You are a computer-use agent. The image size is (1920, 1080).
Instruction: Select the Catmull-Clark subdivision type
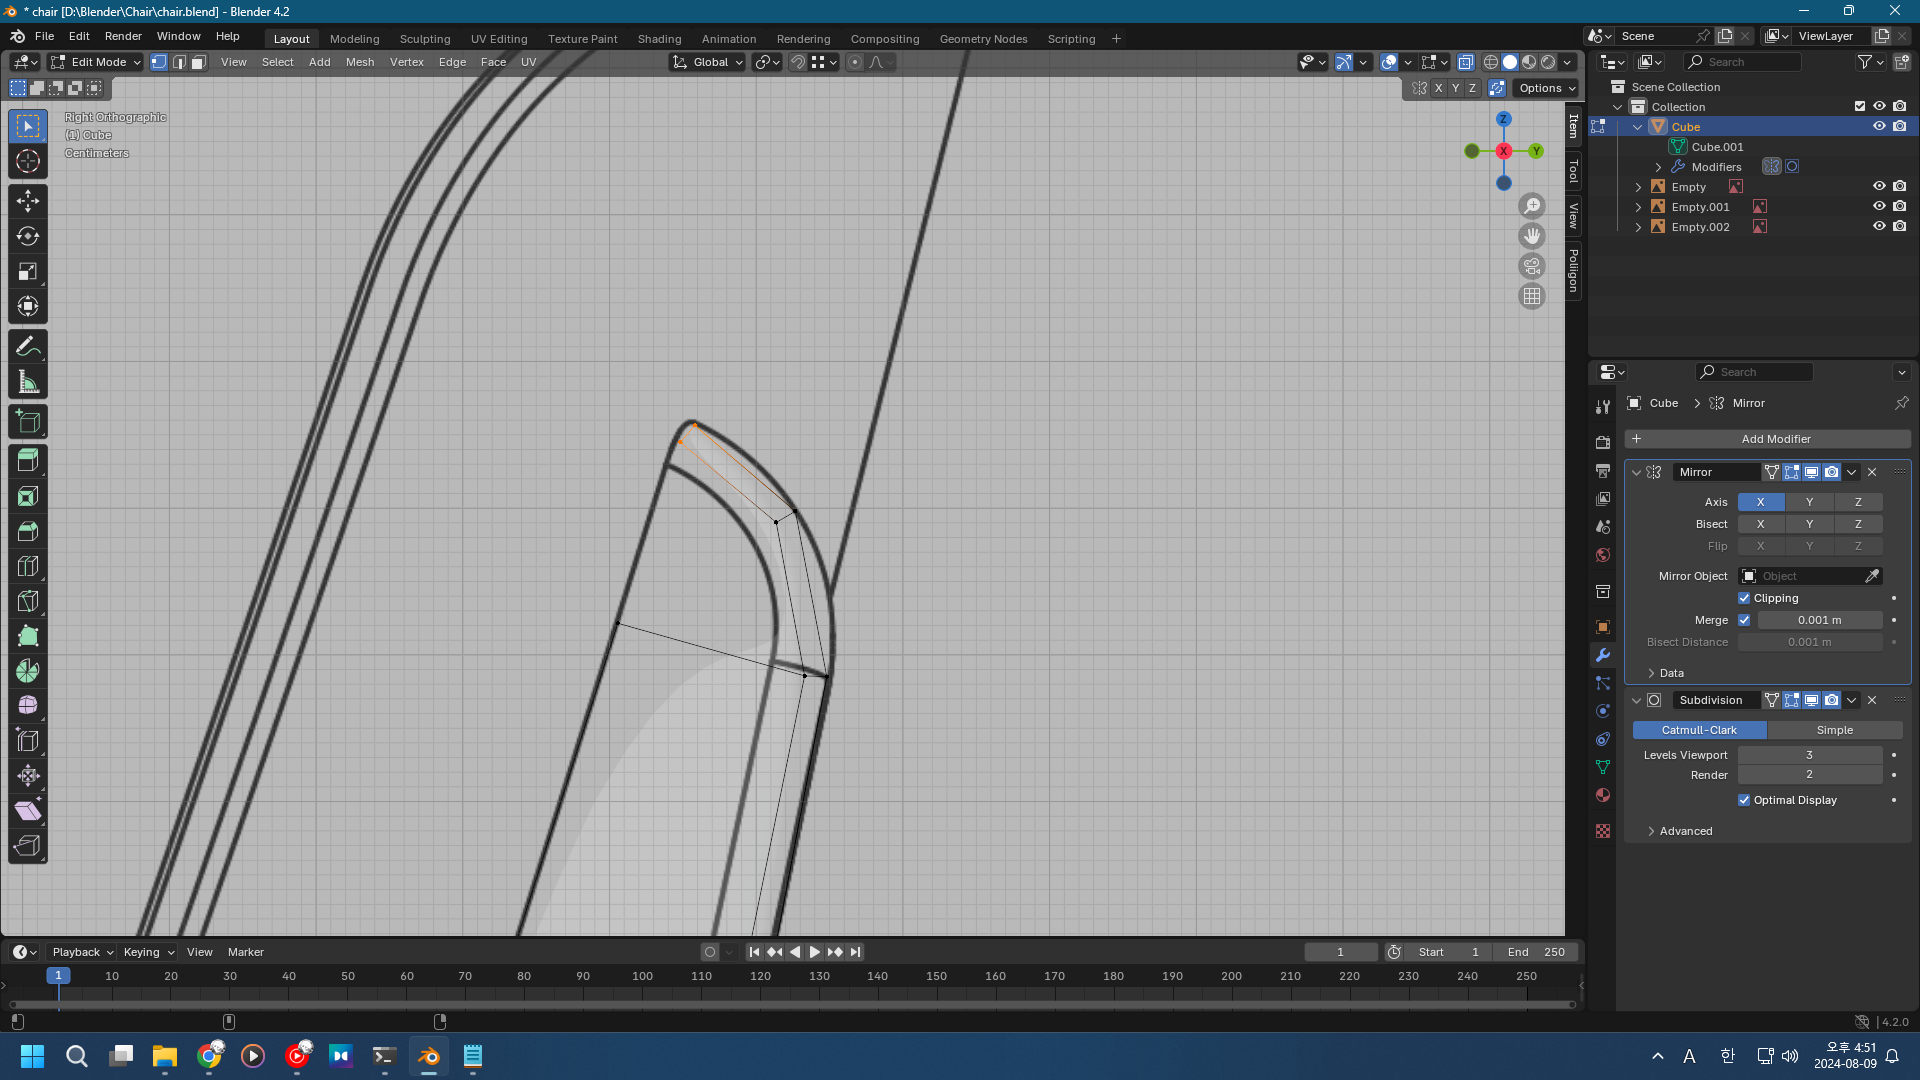point(1699,730)
